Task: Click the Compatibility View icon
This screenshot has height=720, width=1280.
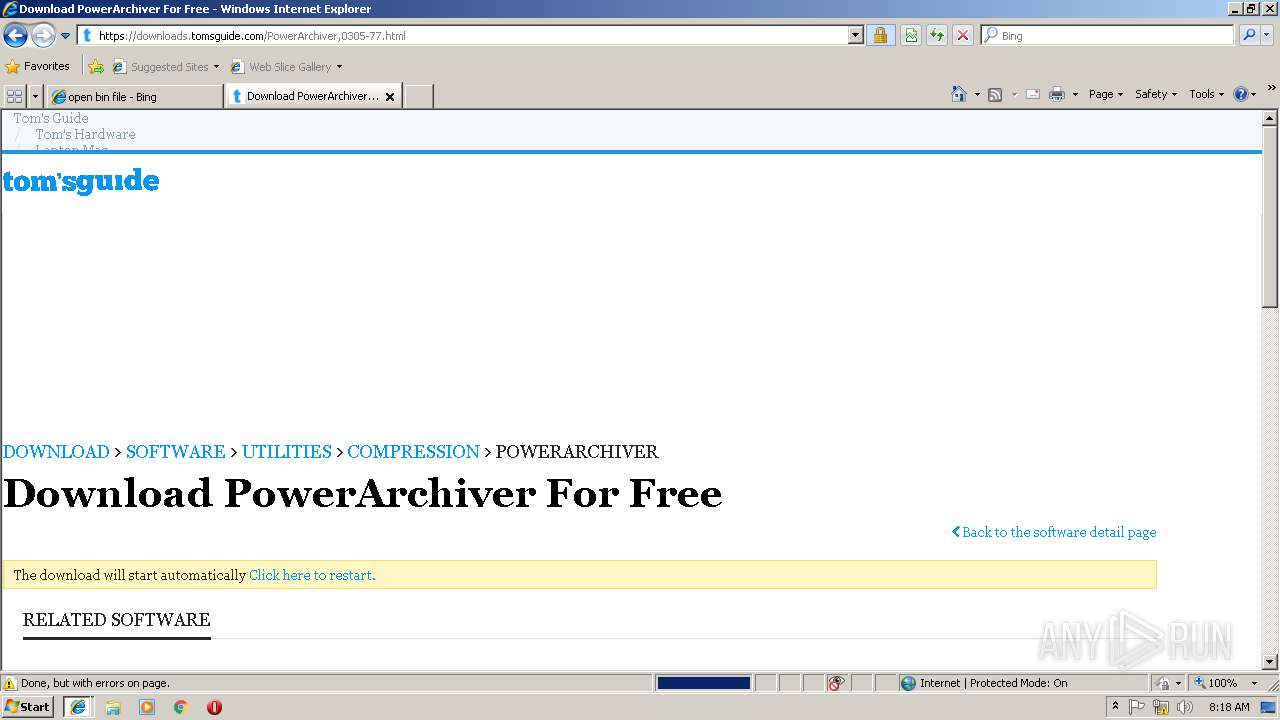Action: 911,35
